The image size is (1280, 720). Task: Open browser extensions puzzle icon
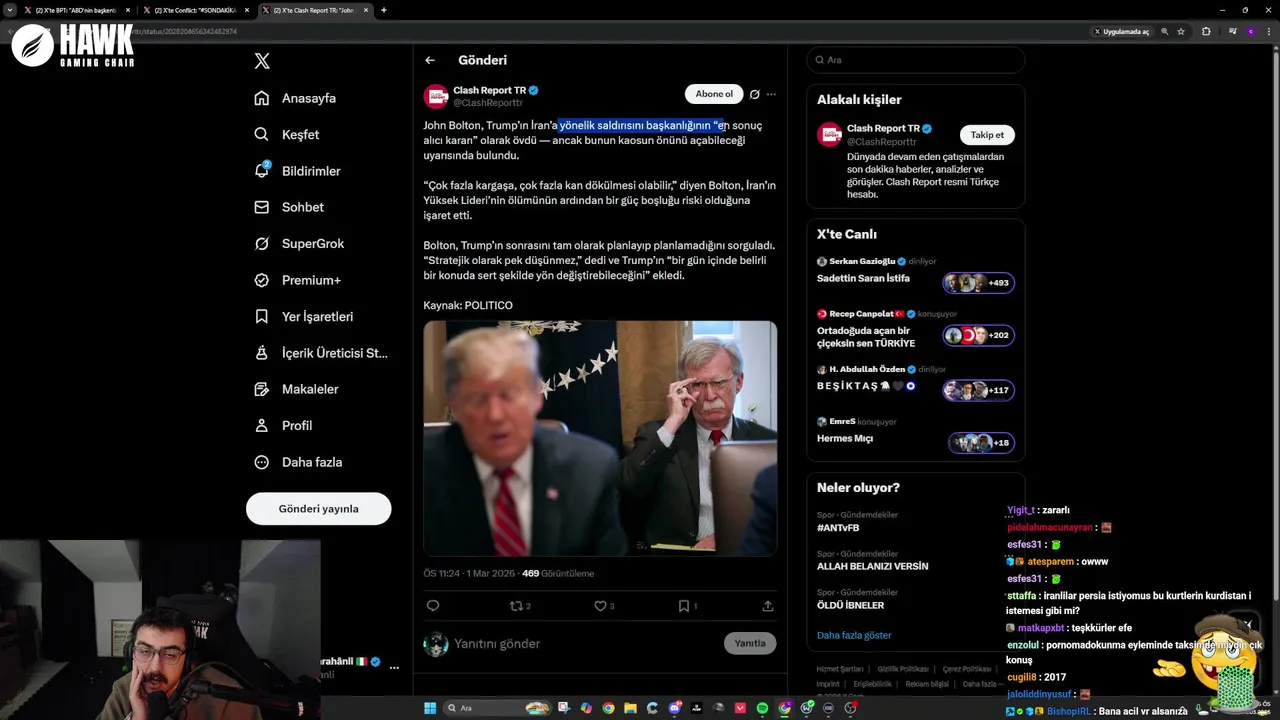(1206, 31)
